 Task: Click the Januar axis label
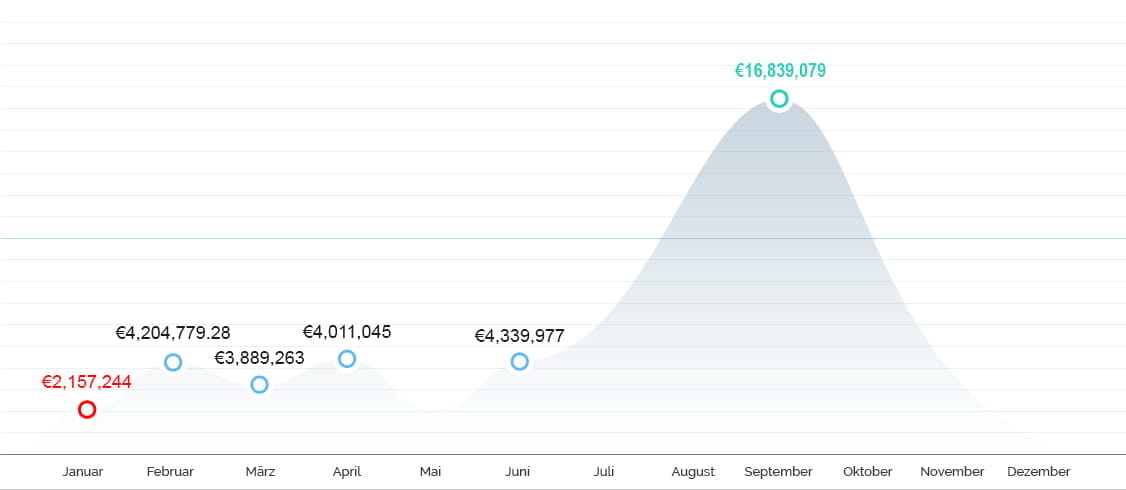(x=83, y=472)
